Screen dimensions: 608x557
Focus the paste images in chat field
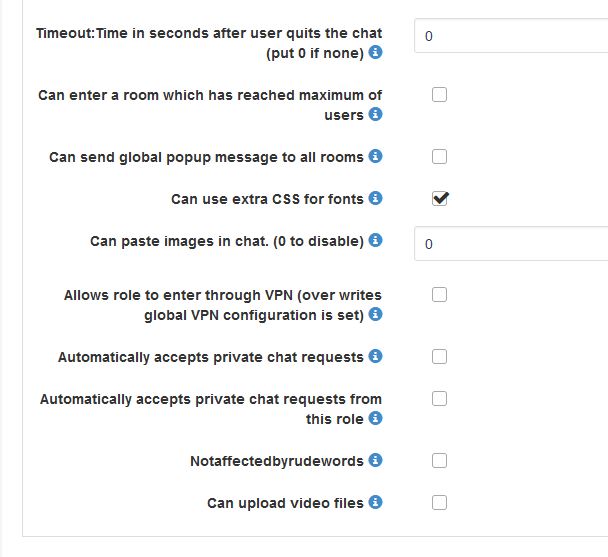(510, 244)
